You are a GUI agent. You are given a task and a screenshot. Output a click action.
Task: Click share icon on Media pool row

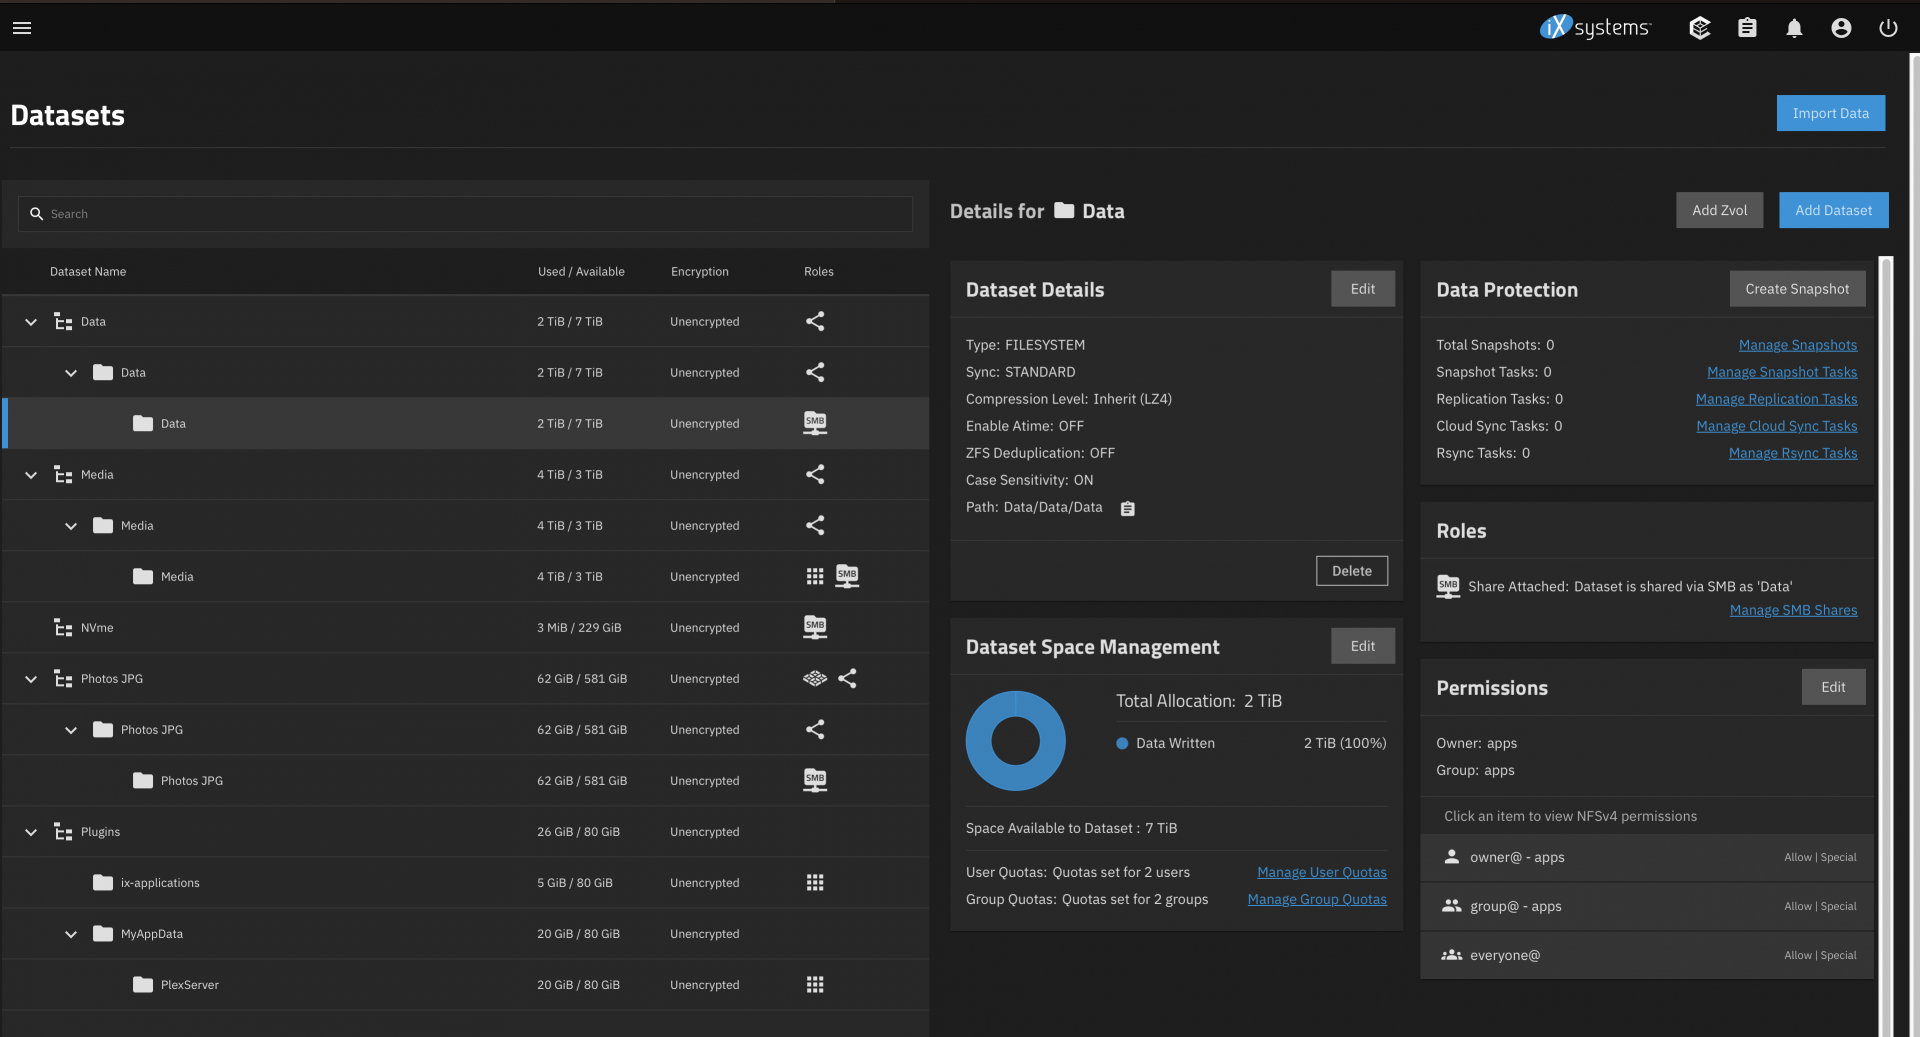(815, 474)
